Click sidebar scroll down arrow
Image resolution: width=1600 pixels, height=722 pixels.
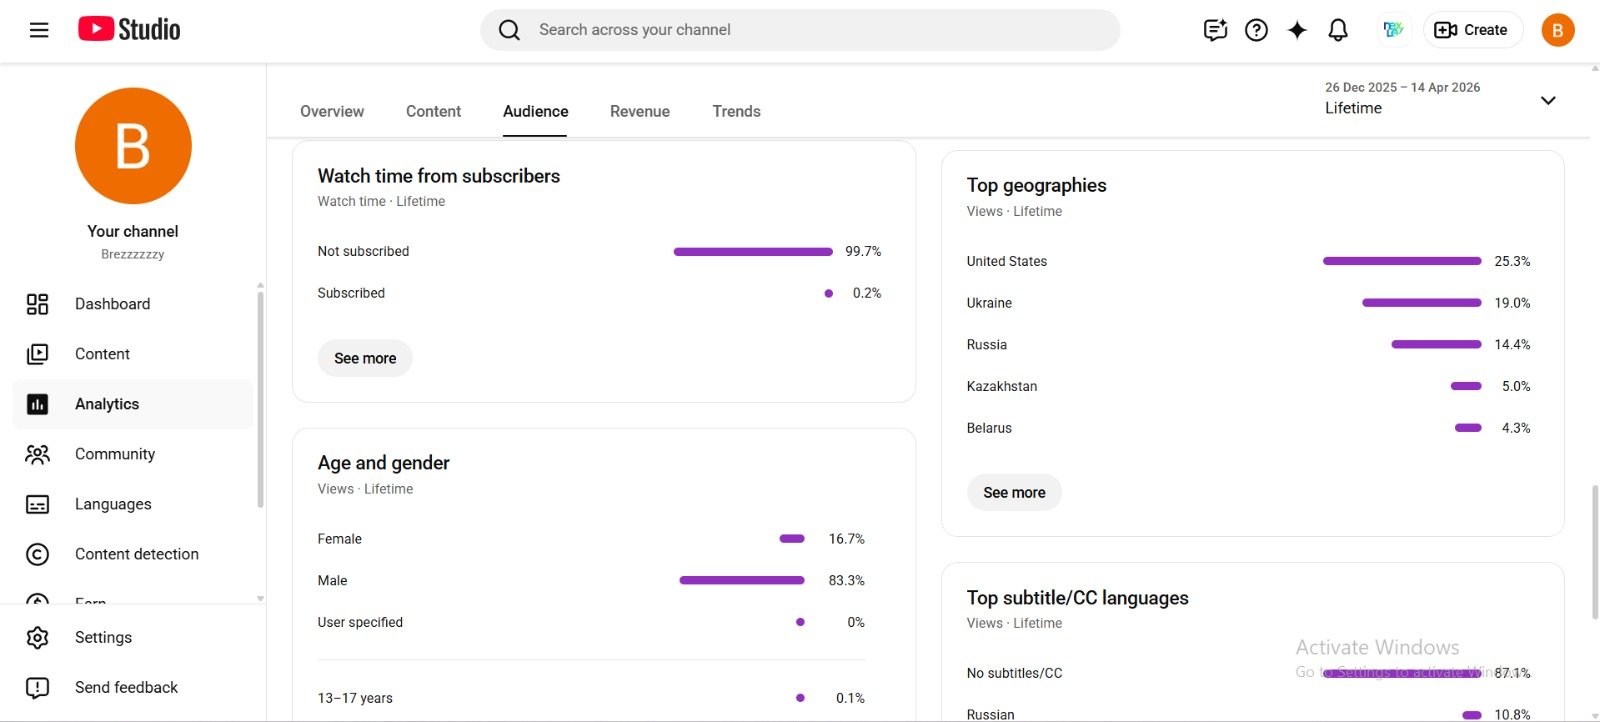[260, 599]
